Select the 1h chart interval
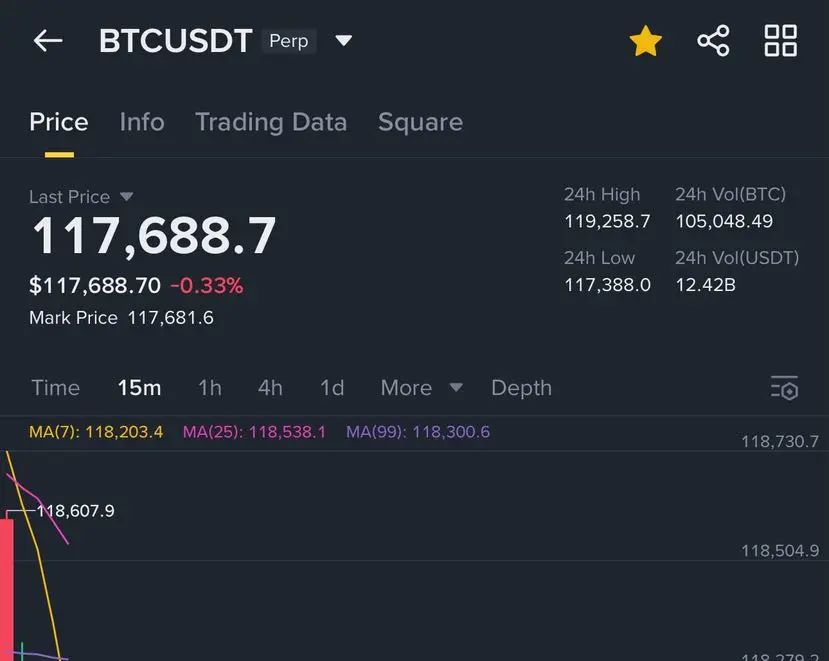Screen dimensions: 829x661 pos(210,388)
